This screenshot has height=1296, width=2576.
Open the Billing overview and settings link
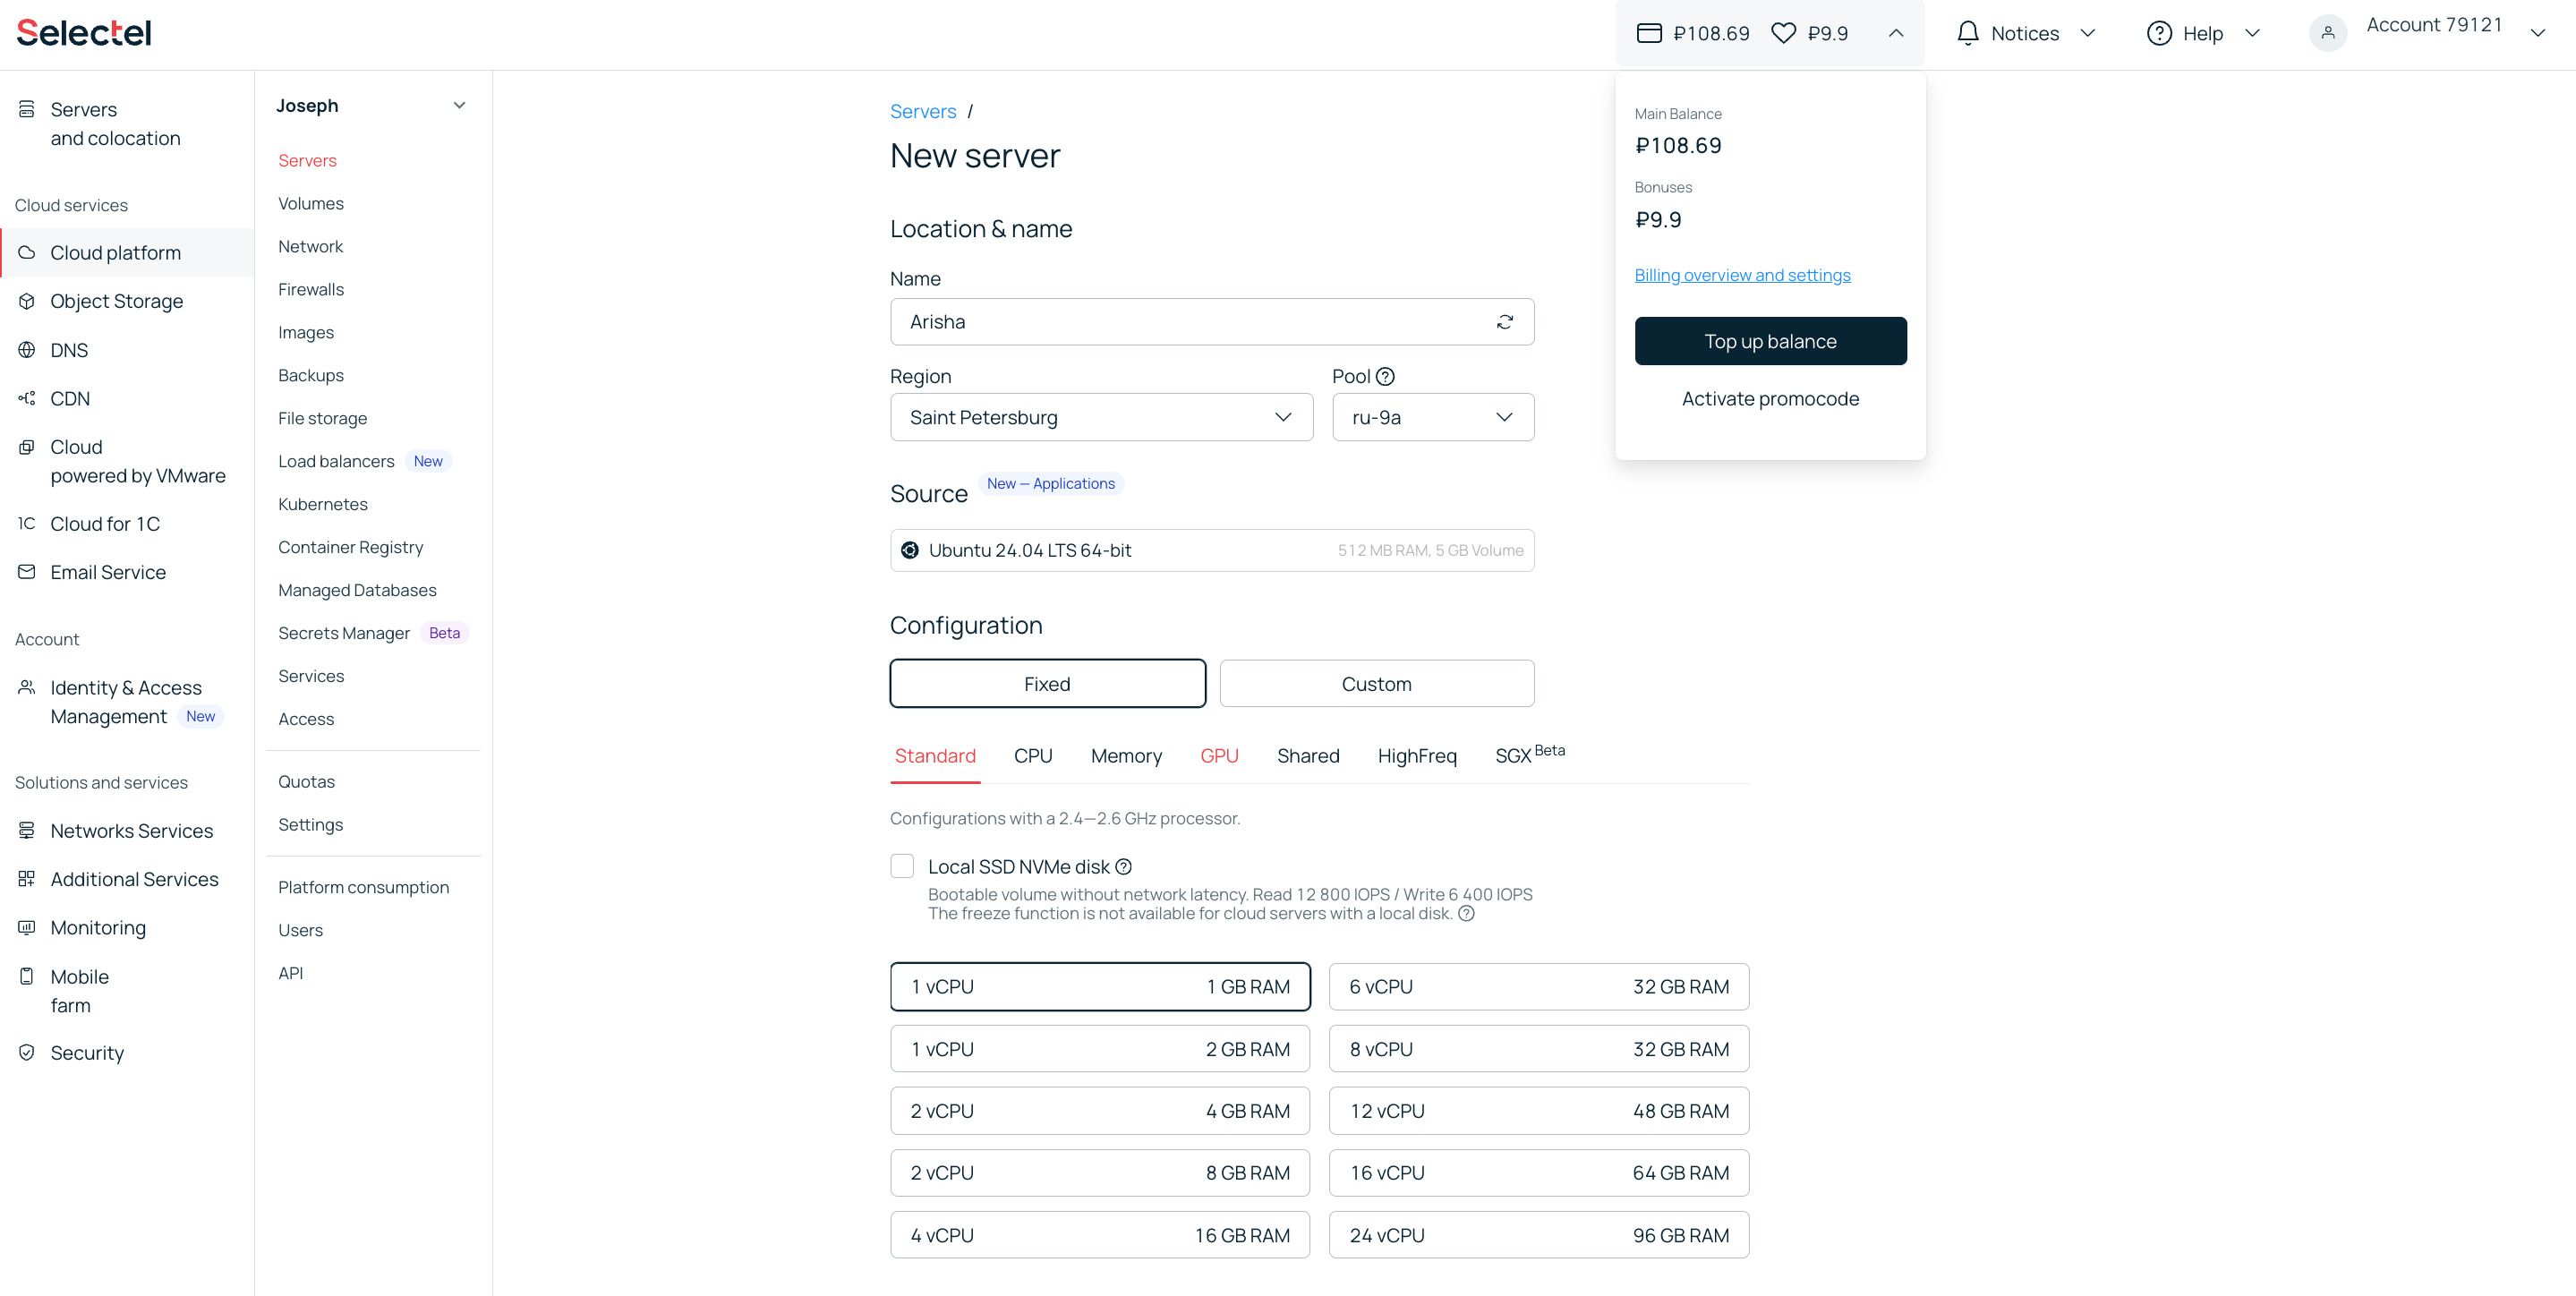pos(1742,275)
